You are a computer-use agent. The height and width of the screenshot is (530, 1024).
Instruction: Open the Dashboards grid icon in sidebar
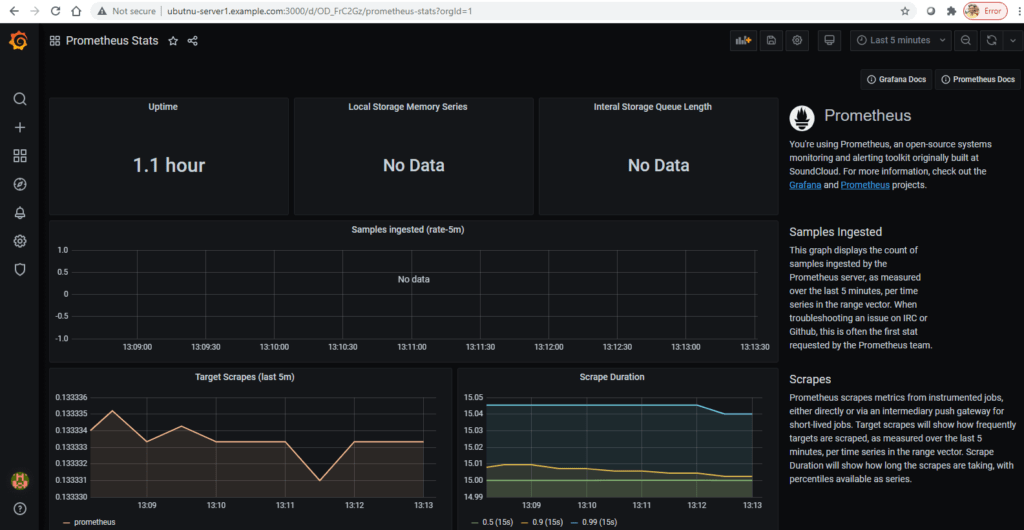20,156
